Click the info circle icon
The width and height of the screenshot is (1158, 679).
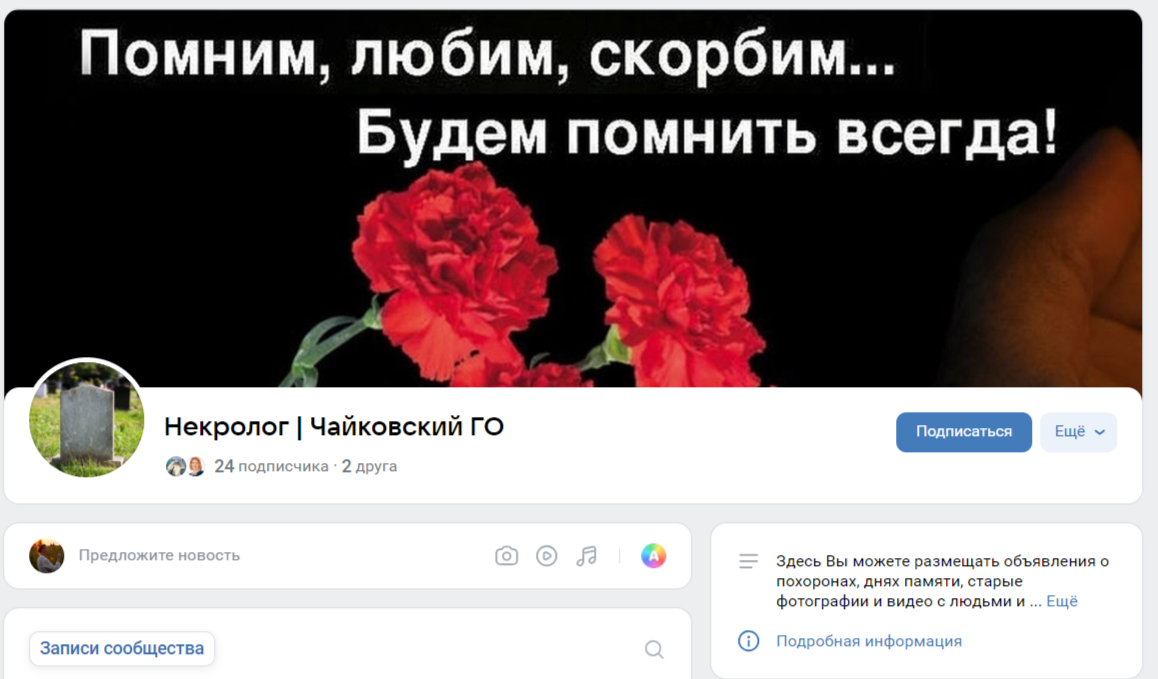pyautogui.click(x=748, y=641)
